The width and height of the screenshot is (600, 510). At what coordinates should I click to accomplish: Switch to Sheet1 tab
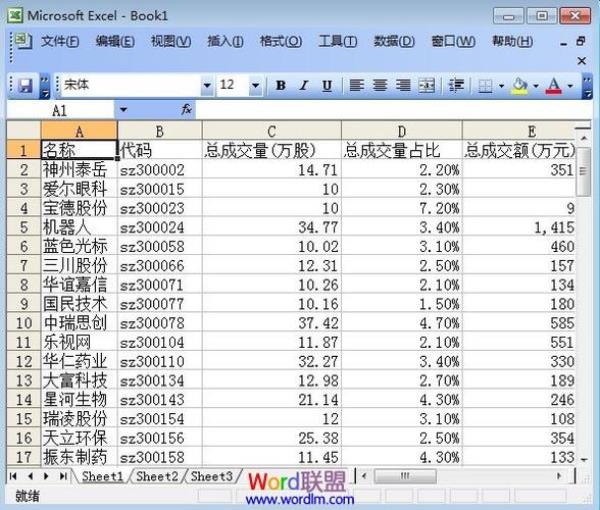[x=103, y=476]
